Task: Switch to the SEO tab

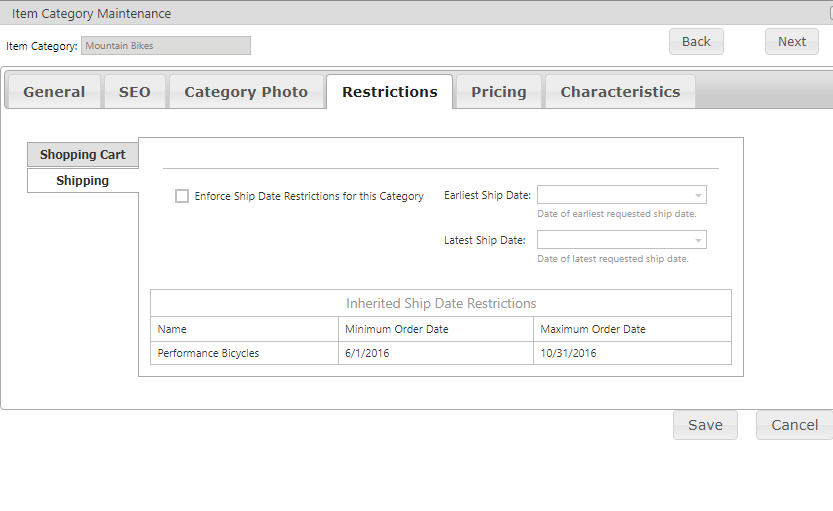Action: coord(135,92)
